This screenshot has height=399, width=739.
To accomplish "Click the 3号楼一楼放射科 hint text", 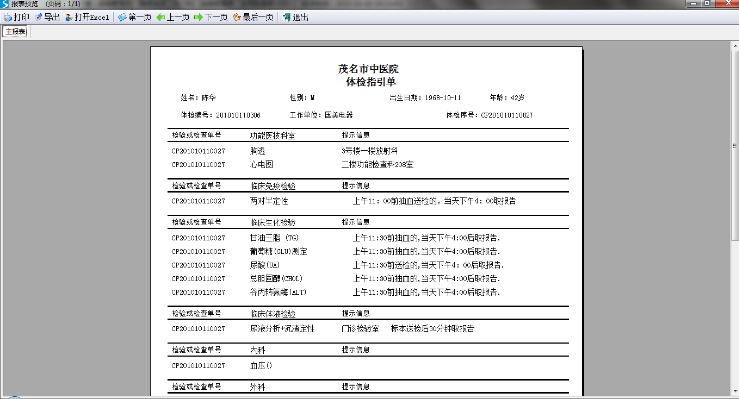I will tap(369, 151).
